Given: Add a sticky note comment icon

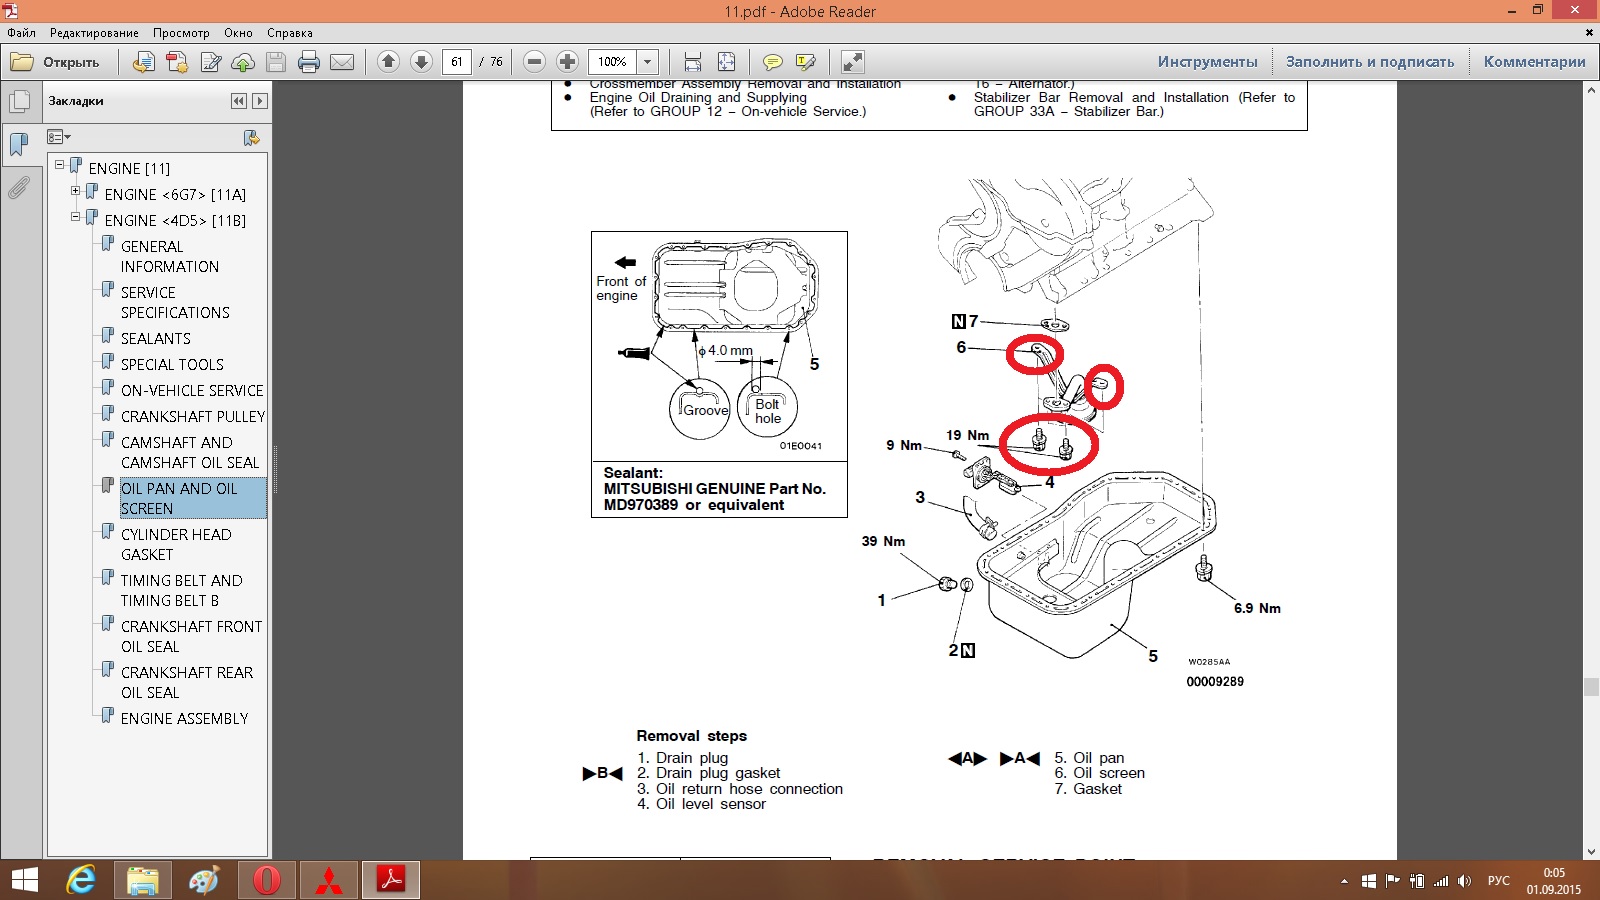Looking at the screenshot, I should (x=772, y=62).
